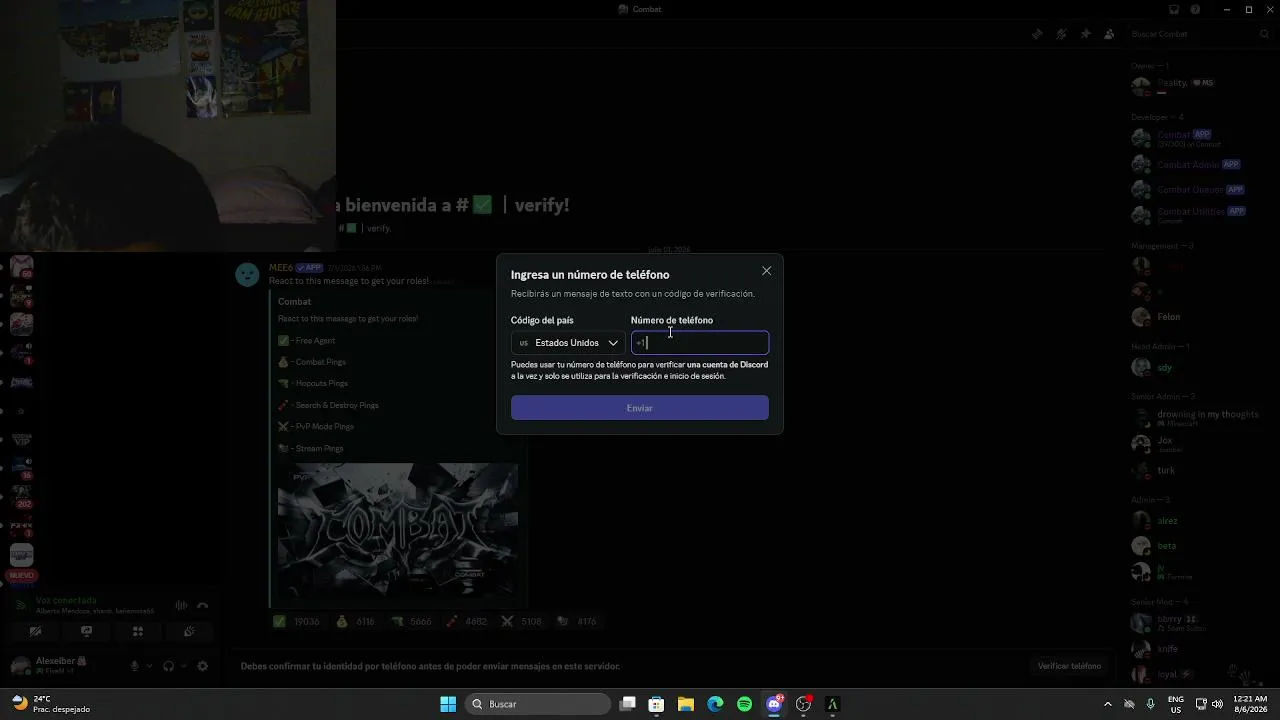Expand headphone output options arrow
Screen dimensions: 1280x720
pyautogui.click(x=184, y=666)
